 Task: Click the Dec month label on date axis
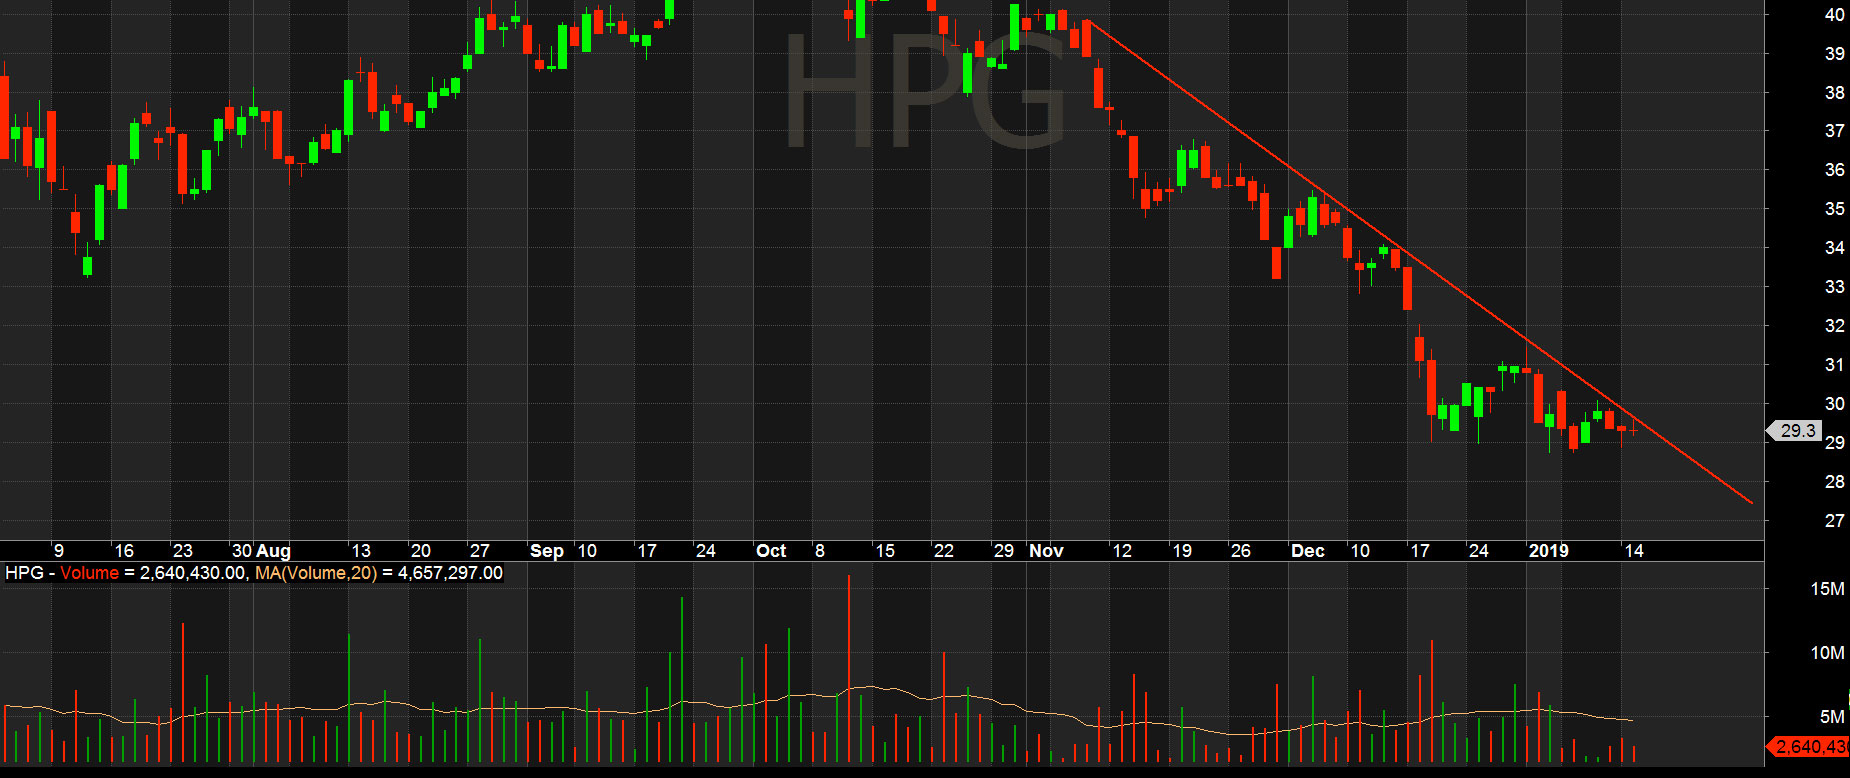[x=1307, y=551]
